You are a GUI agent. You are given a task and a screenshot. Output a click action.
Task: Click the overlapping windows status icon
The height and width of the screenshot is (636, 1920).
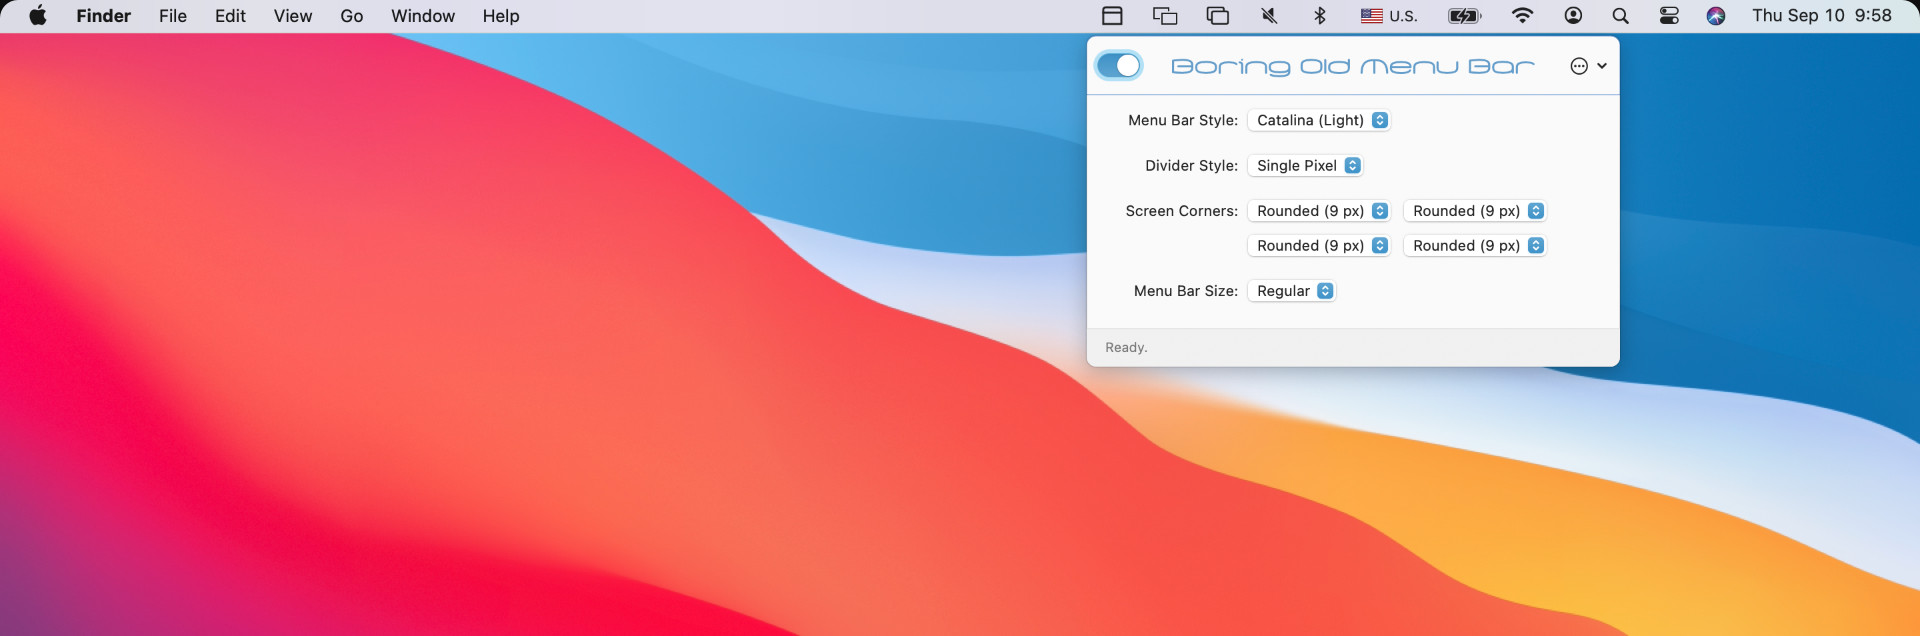click(x=1218, y=16)
